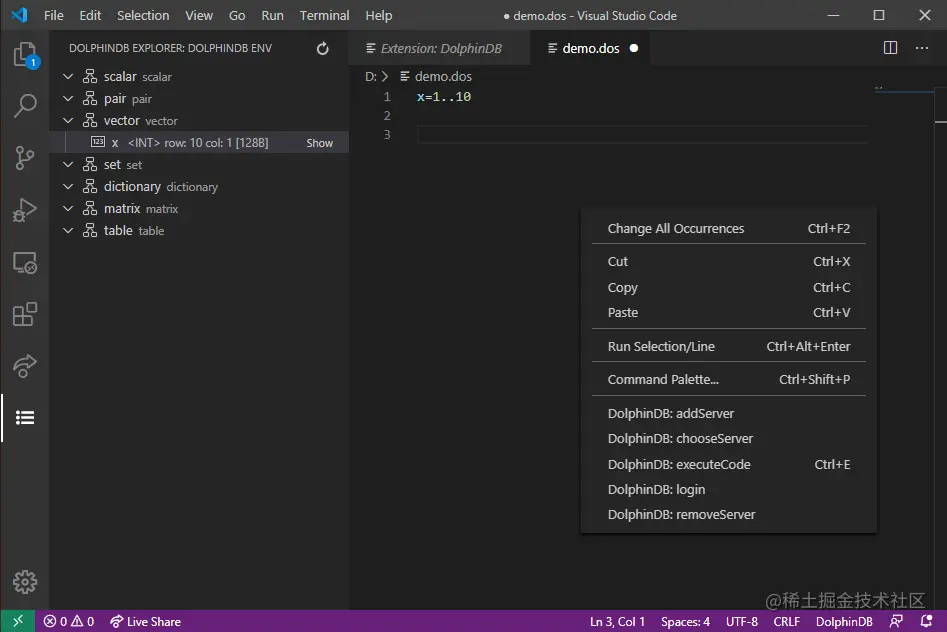Click the feedback icon in status bar
The height and width of the screenshot is (632, 947).
pyautogui.click(x=896, y=621)
